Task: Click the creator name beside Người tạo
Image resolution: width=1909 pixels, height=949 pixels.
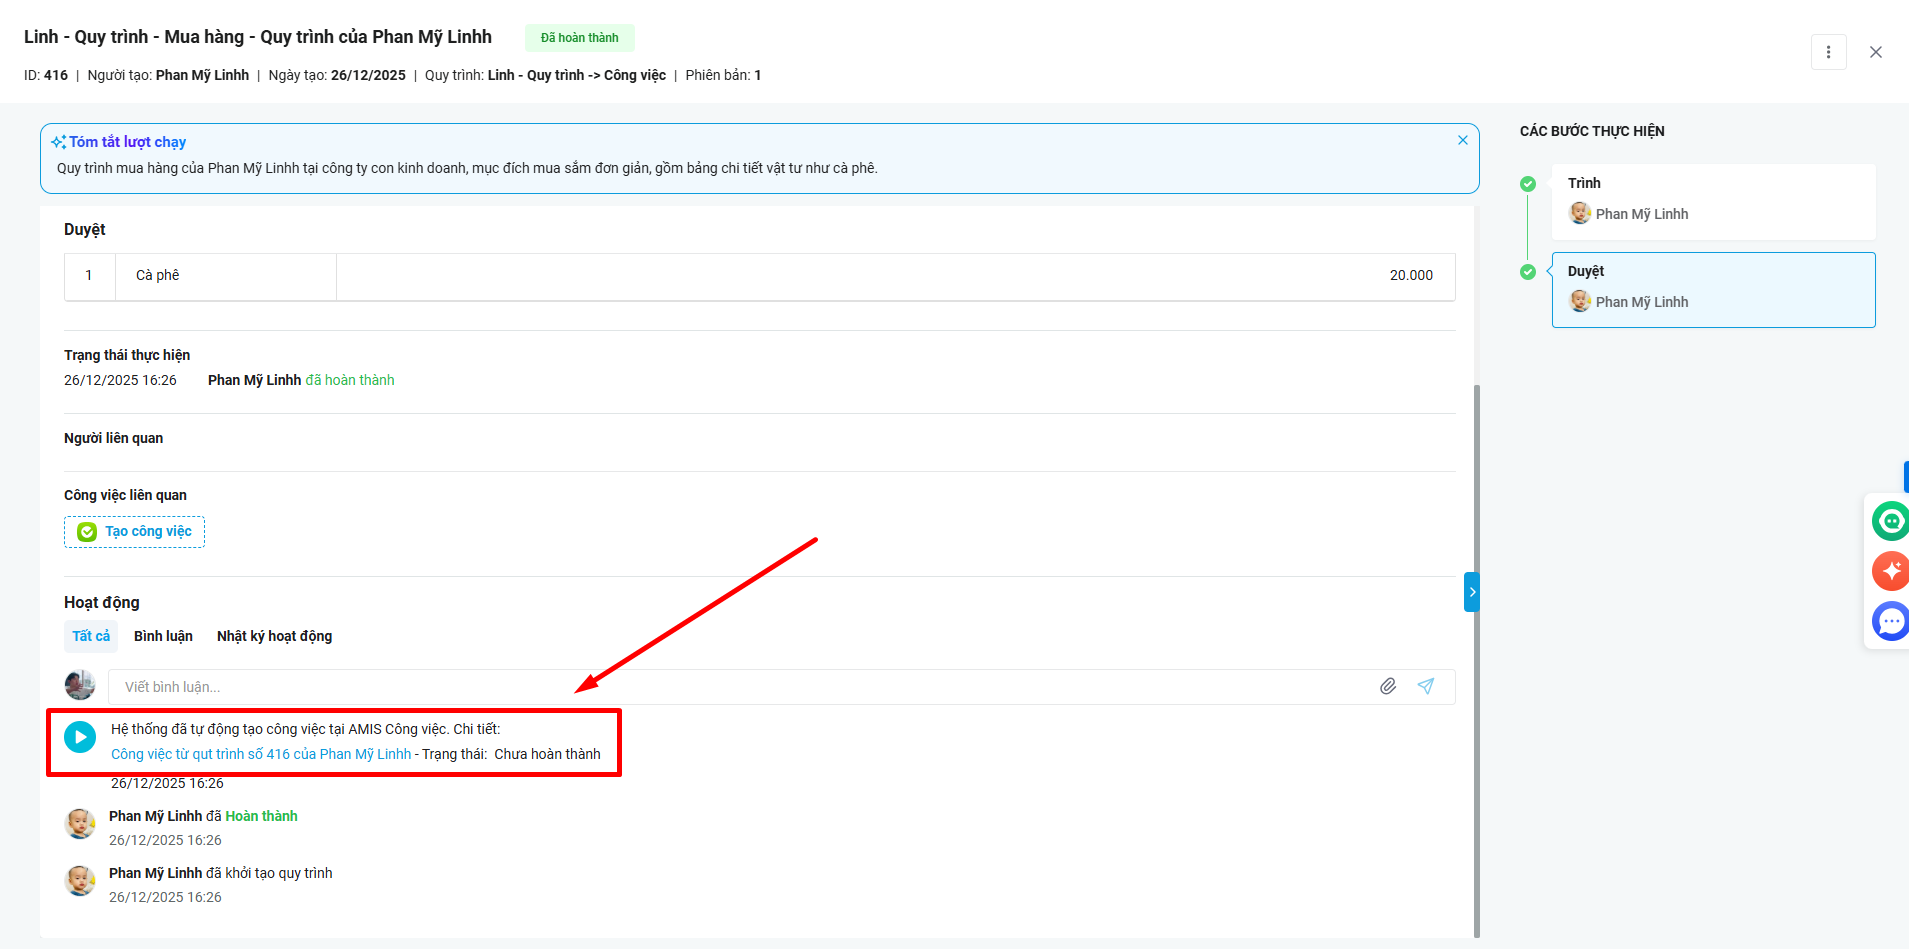Action: (202, 75)
